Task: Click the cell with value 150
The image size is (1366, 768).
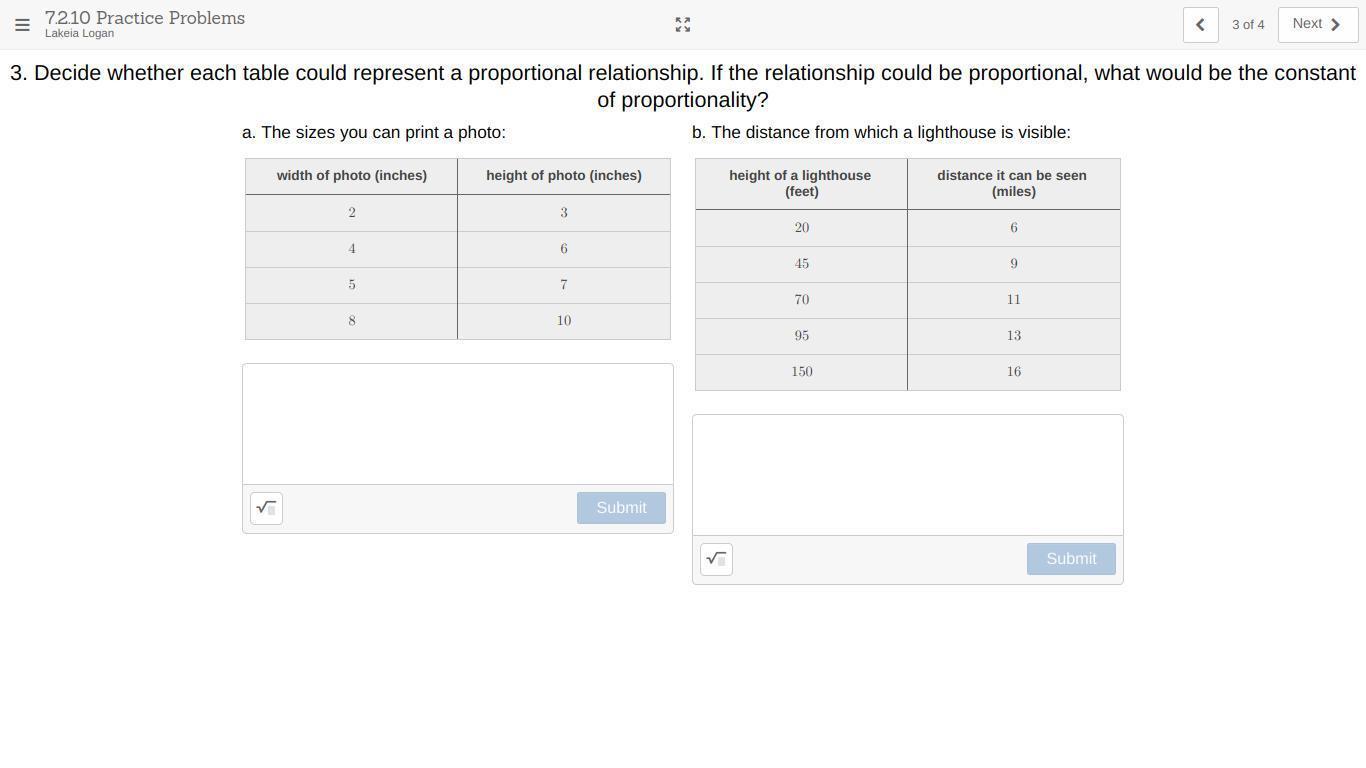Action: point(802,372)
